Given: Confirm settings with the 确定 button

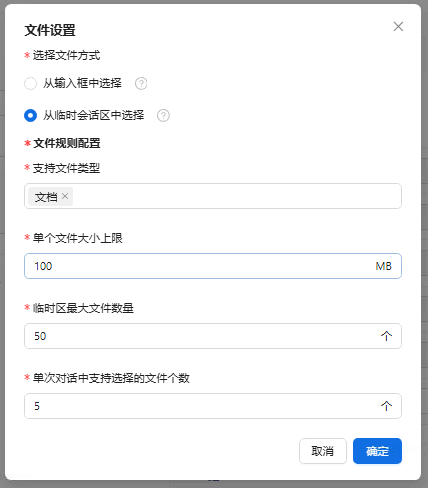Looking at the screenshot, I should [x=377, y=451].
